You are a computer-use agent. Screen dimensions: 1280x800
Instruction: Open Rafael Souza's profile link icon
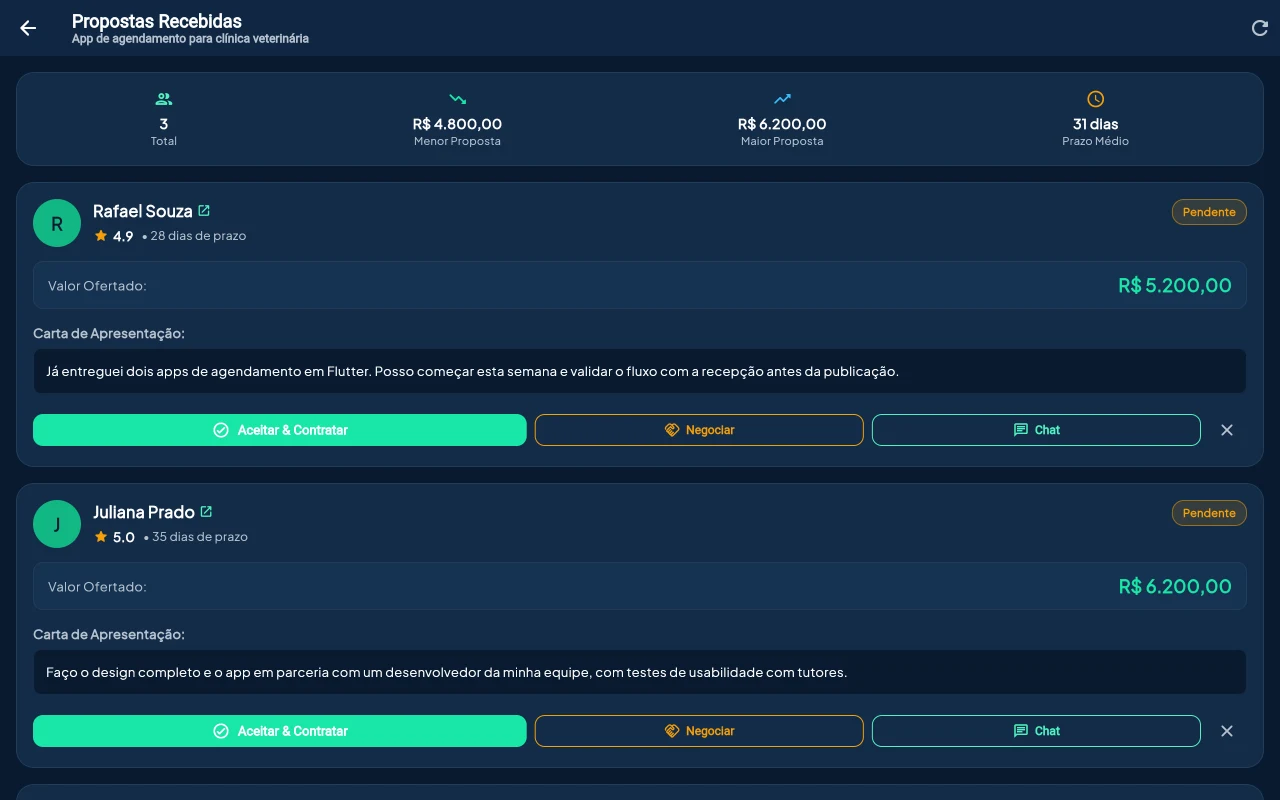tap(204, 211)
